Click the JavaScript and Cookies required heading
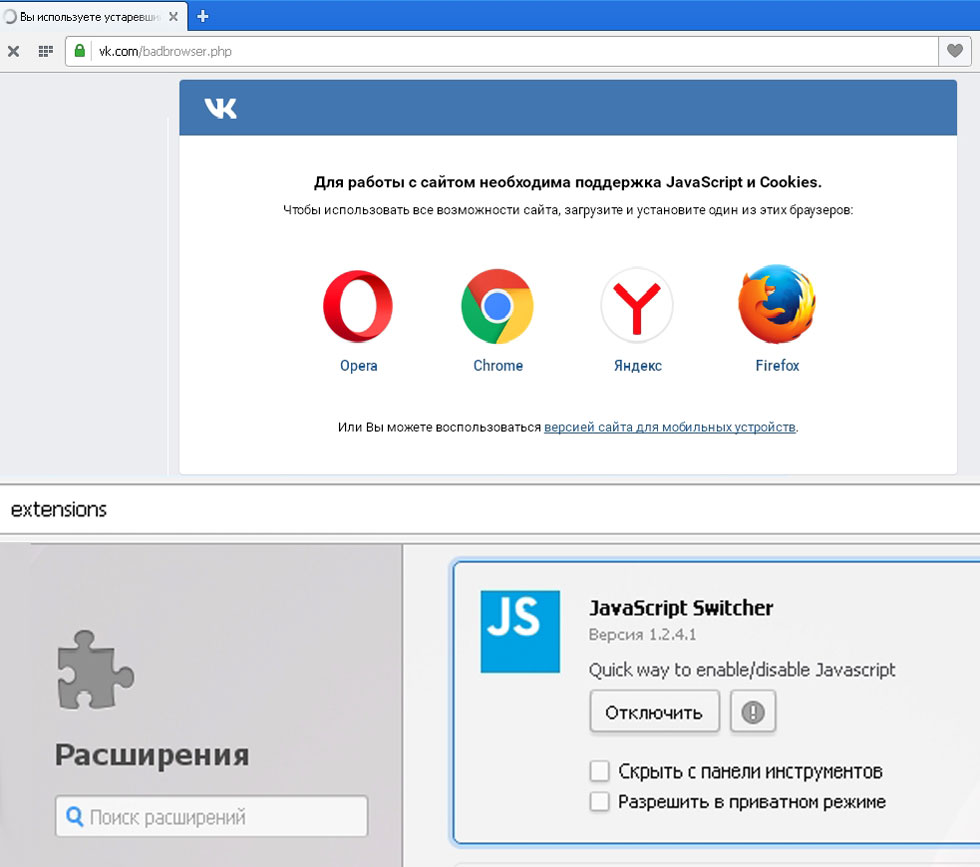This screenshot has width=980, height=867. [x=568, y=182]
